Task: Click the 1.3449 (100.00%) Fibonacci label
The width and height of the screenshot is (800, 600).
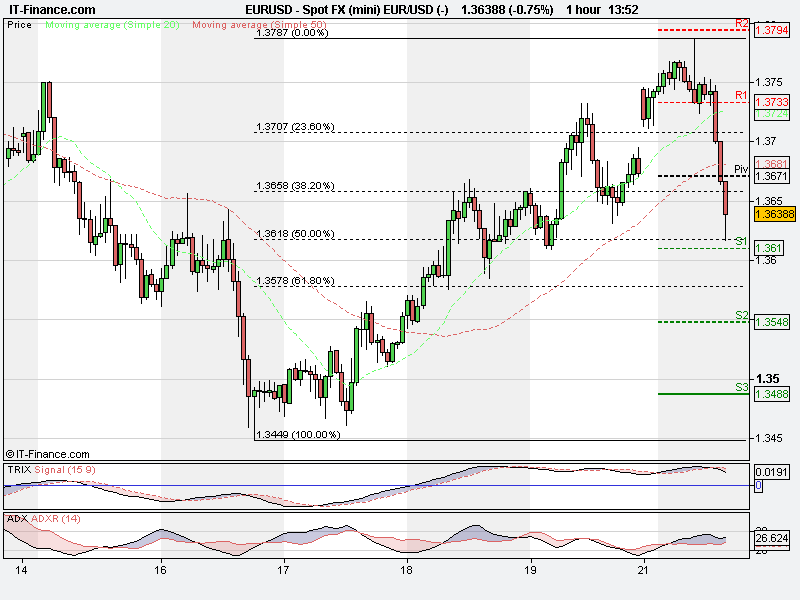Action: (298, 435)
